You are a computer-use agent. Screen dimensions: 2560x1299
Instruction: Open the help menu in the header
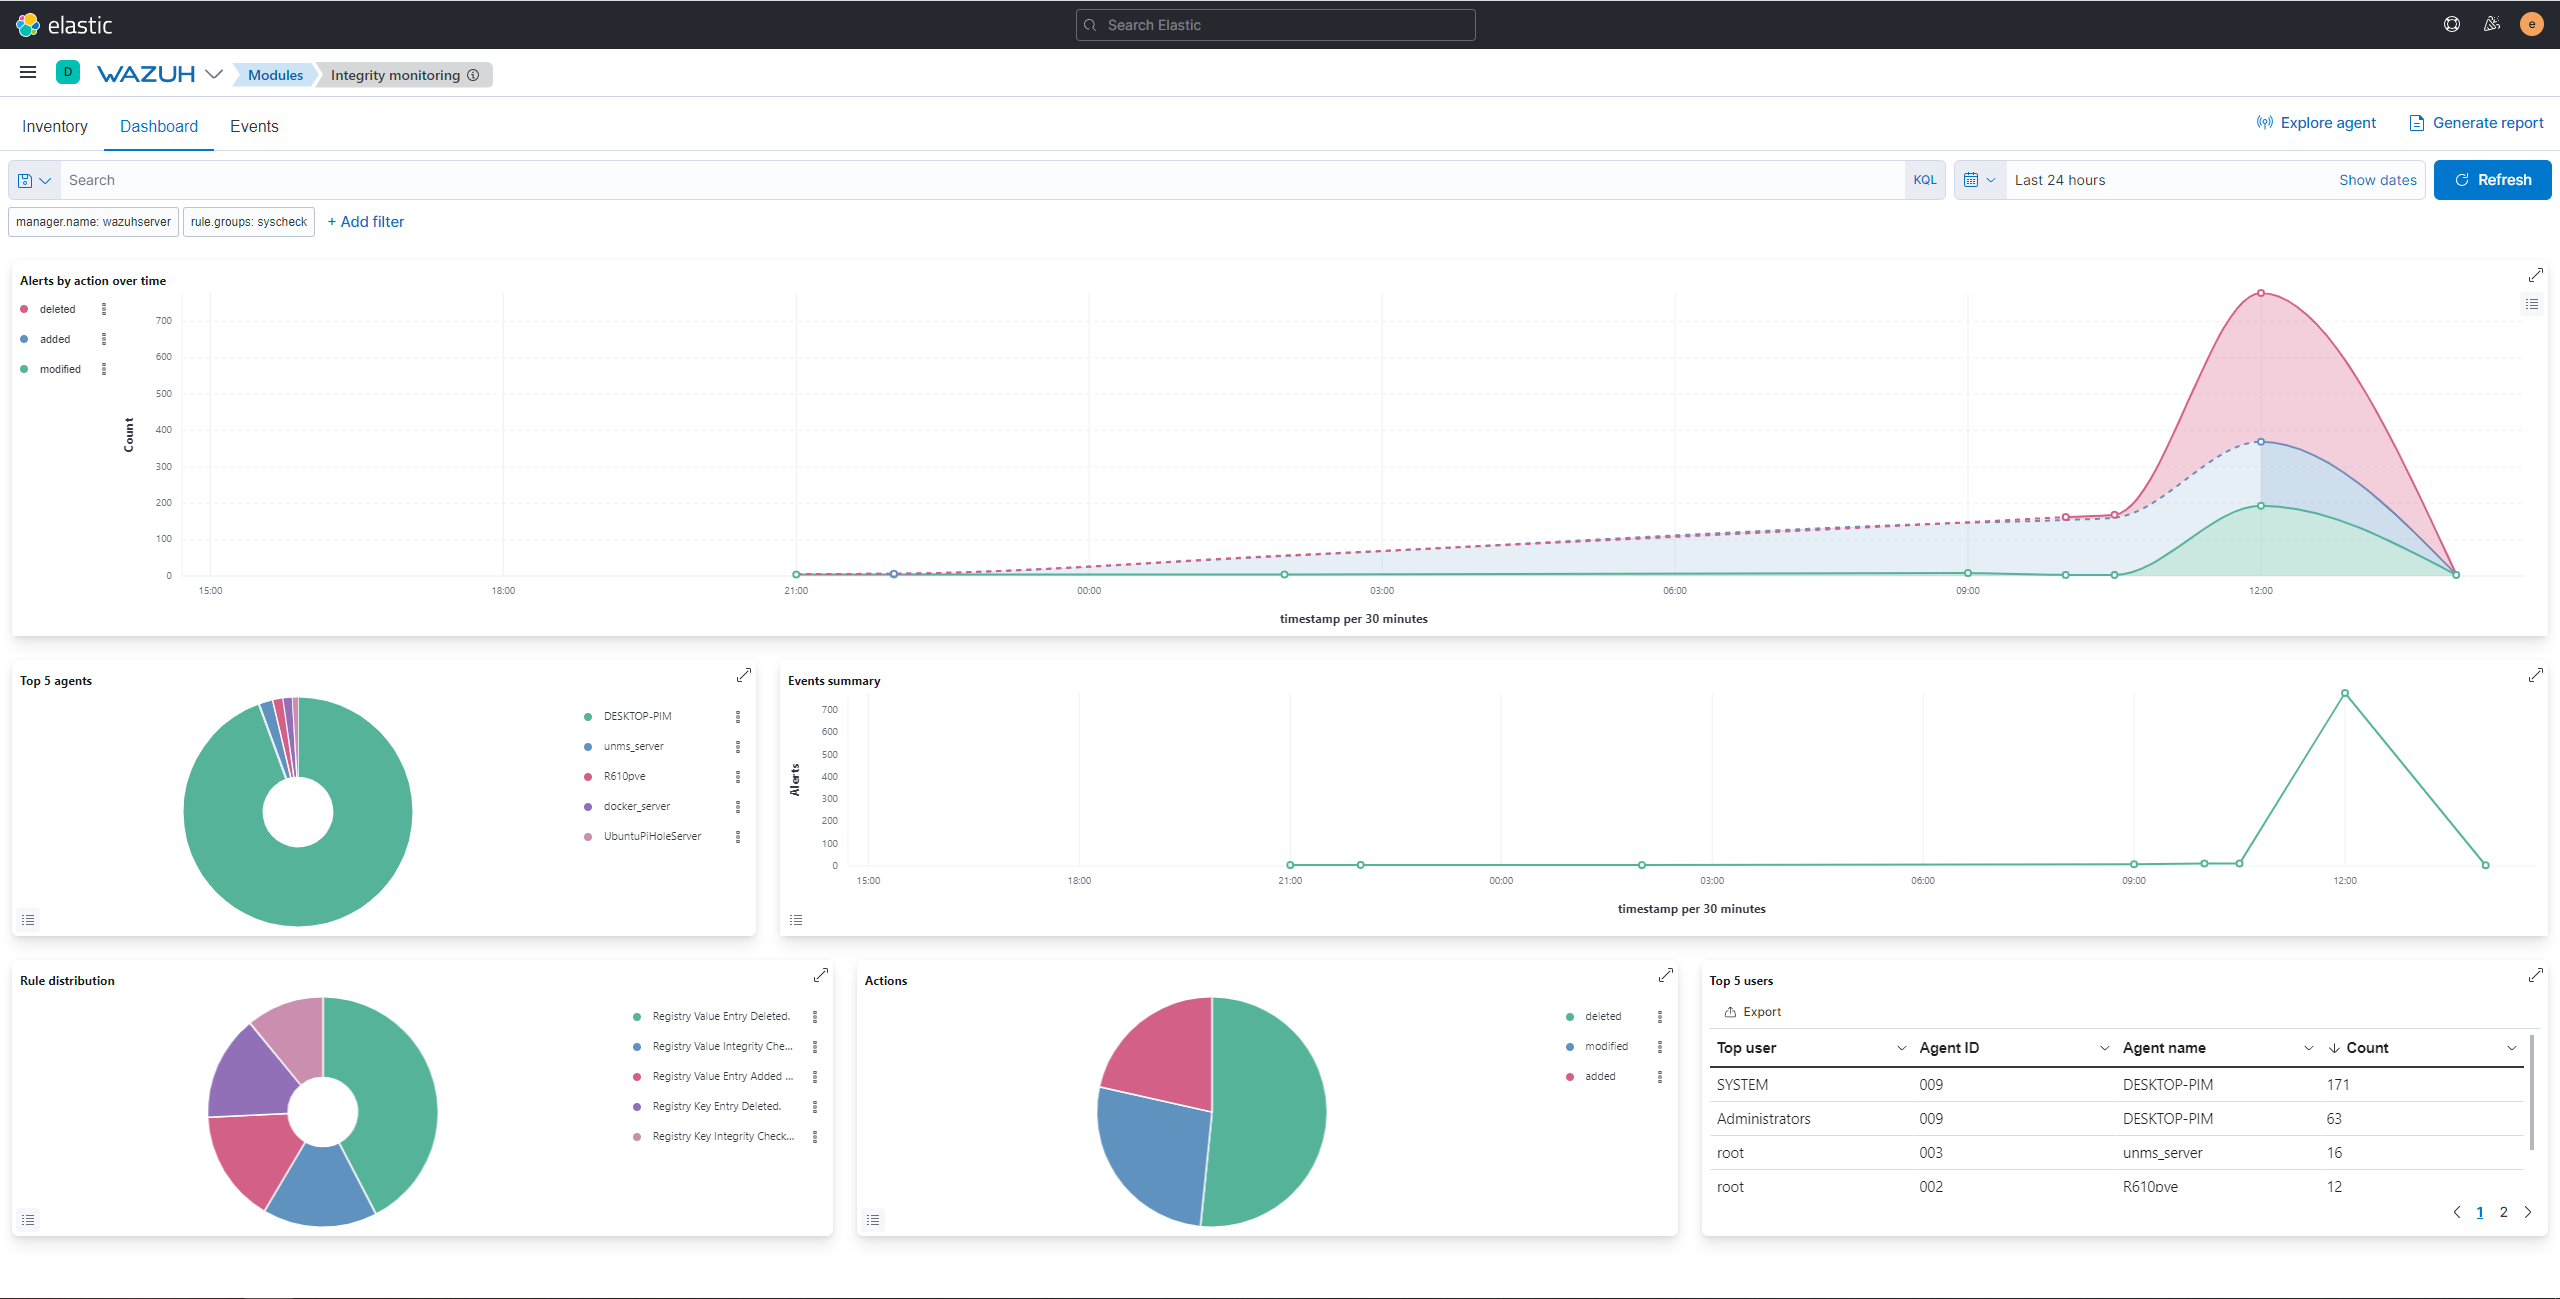[2451, 24]
